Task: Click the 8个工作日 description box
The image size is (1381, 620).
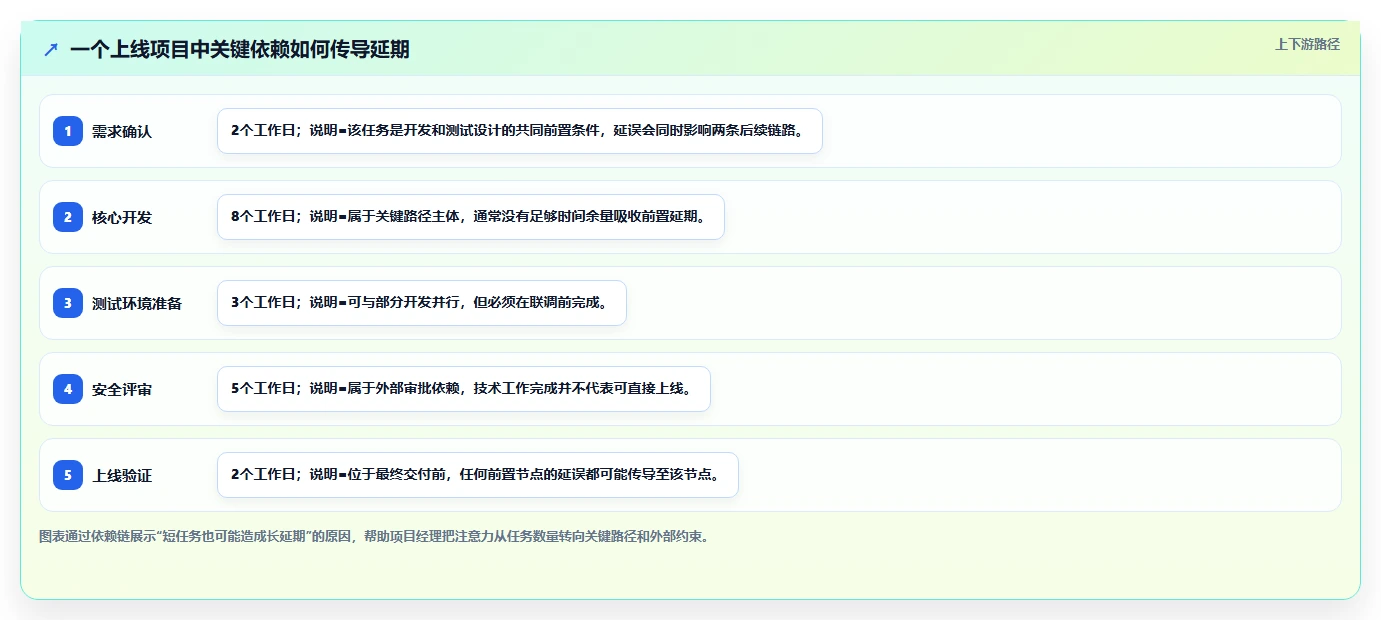Action: [x=471, y=217]
